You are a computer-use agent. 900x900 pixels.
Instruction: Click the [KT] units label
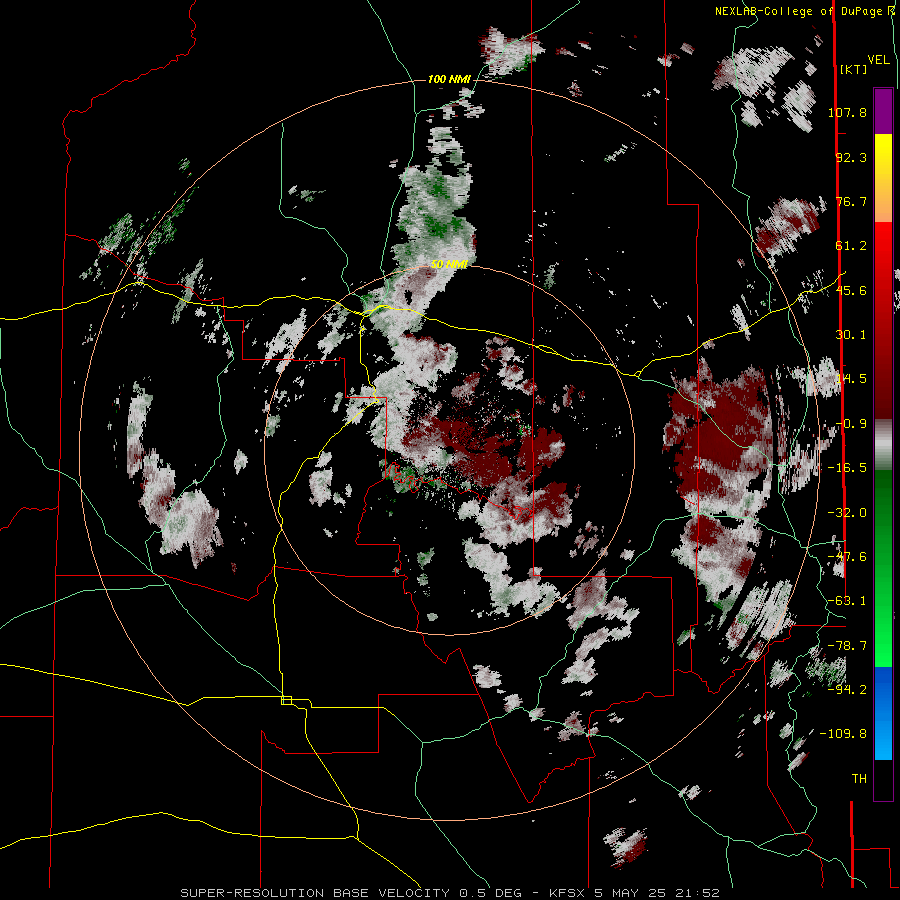pyautogui.click(x=853, y=69)
